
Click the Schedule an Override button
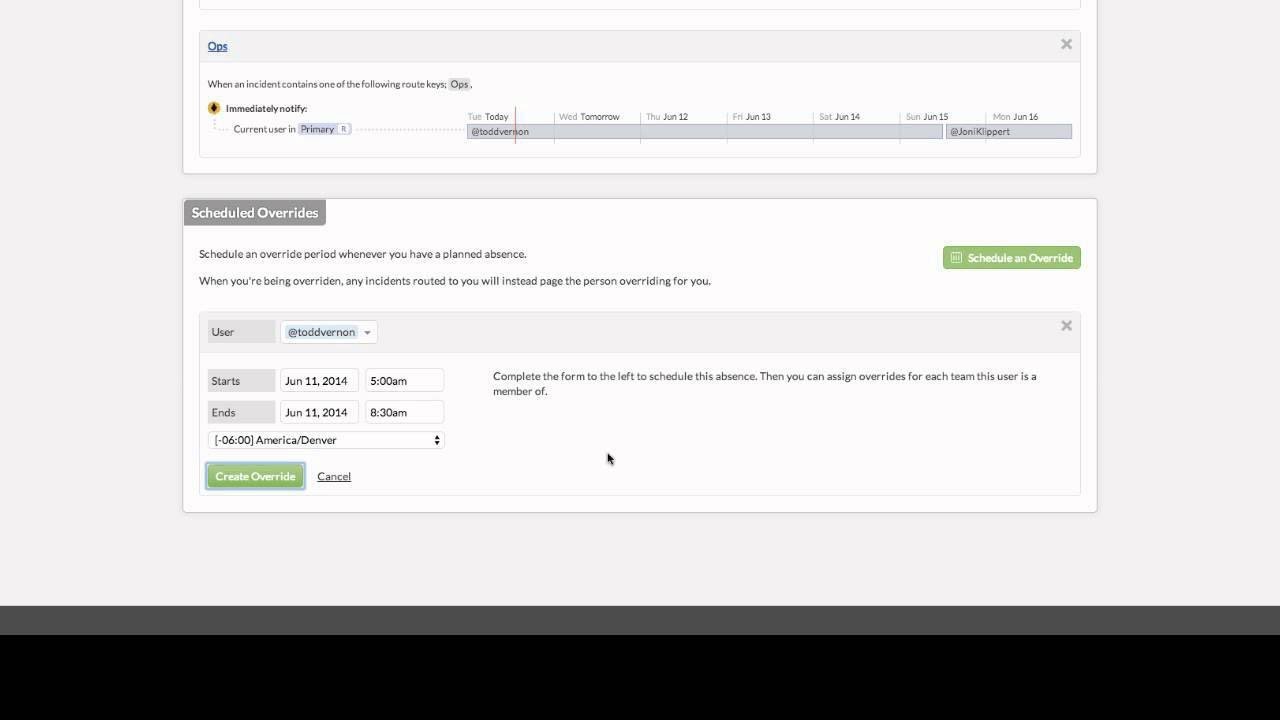[1011, 258]
